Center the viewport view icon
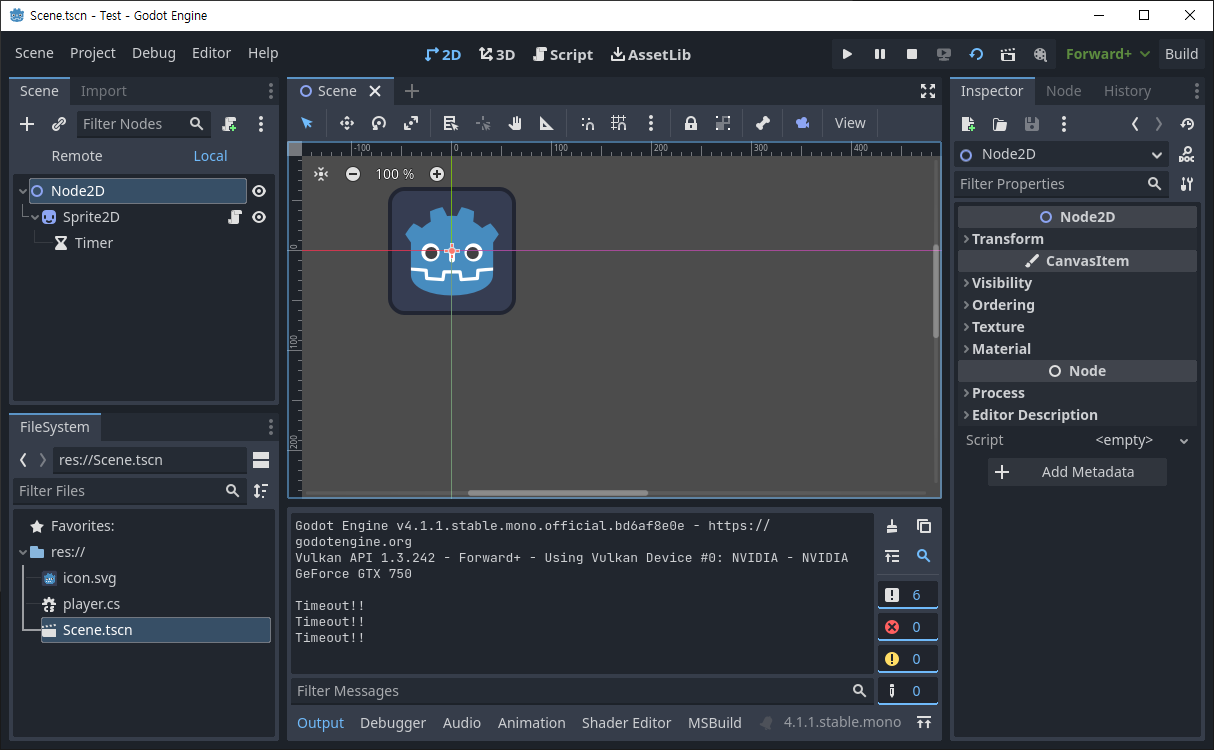Image resolution: width=1214 pixels, height=750 pixels. 321,174
